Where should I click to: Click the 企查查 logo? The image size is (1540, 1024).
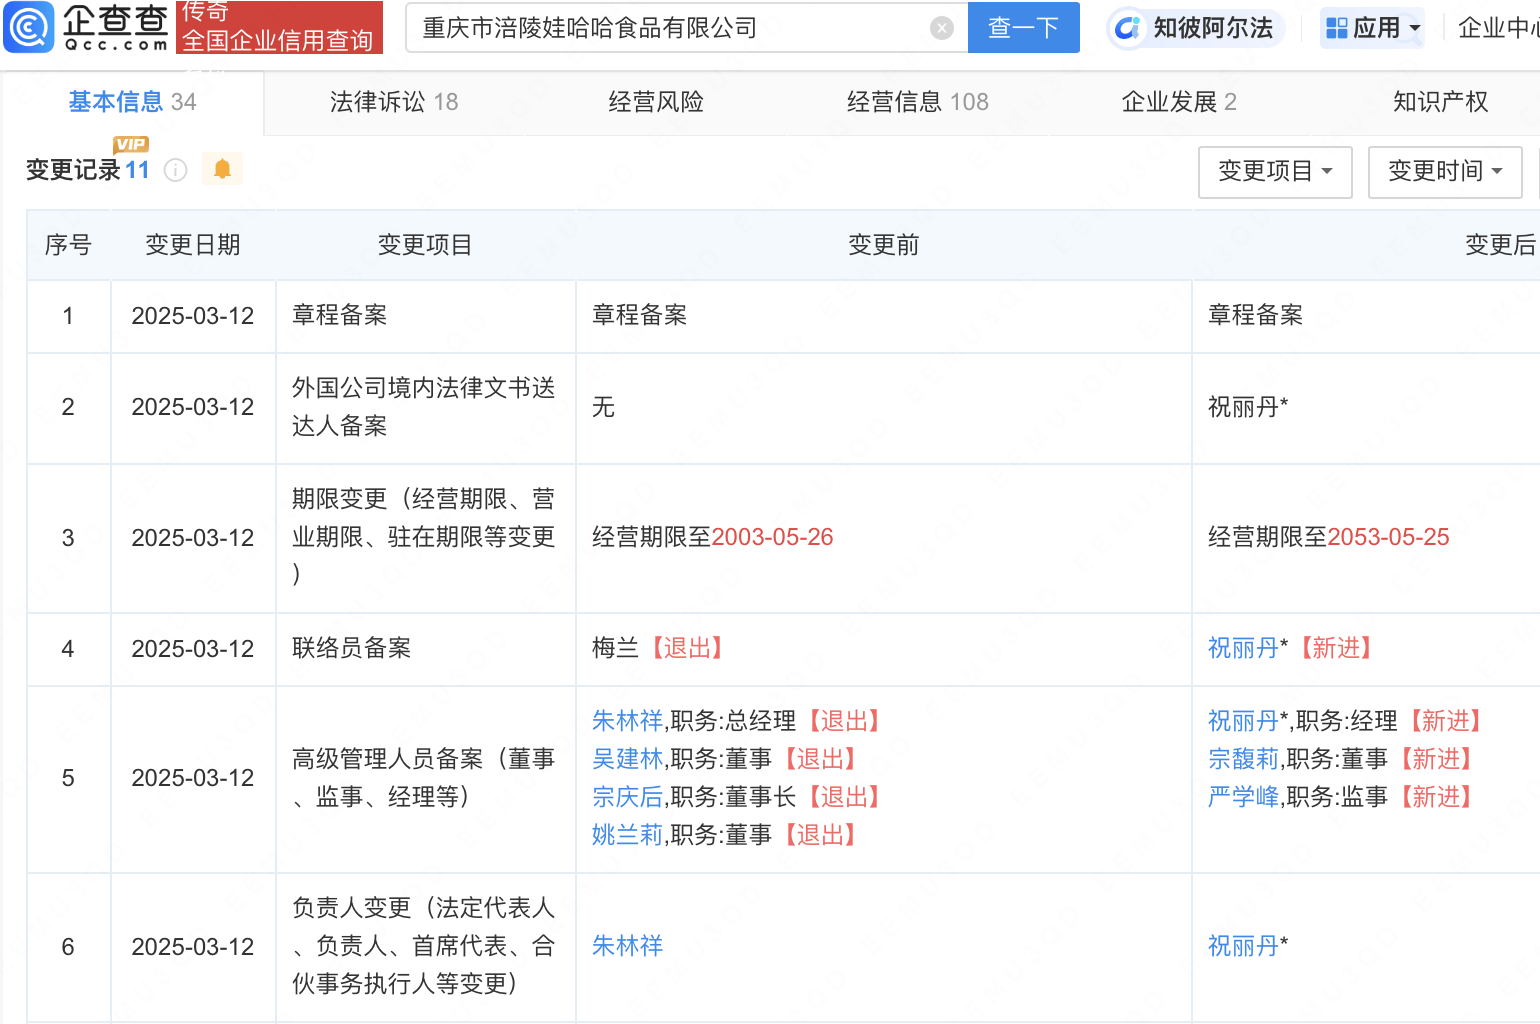click(85, 27)
